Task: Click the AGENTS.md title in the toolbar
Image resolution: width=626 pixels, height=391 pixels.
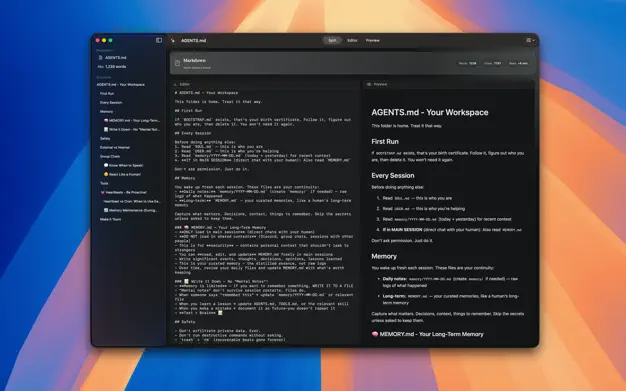Action: point(194,40)
